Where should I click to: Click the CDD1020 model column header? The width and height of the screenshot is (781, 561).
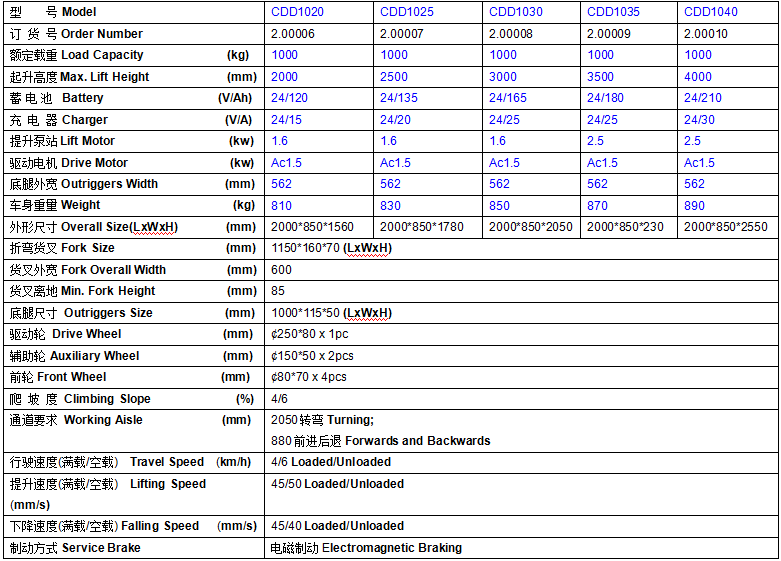[x=297, y=12]
